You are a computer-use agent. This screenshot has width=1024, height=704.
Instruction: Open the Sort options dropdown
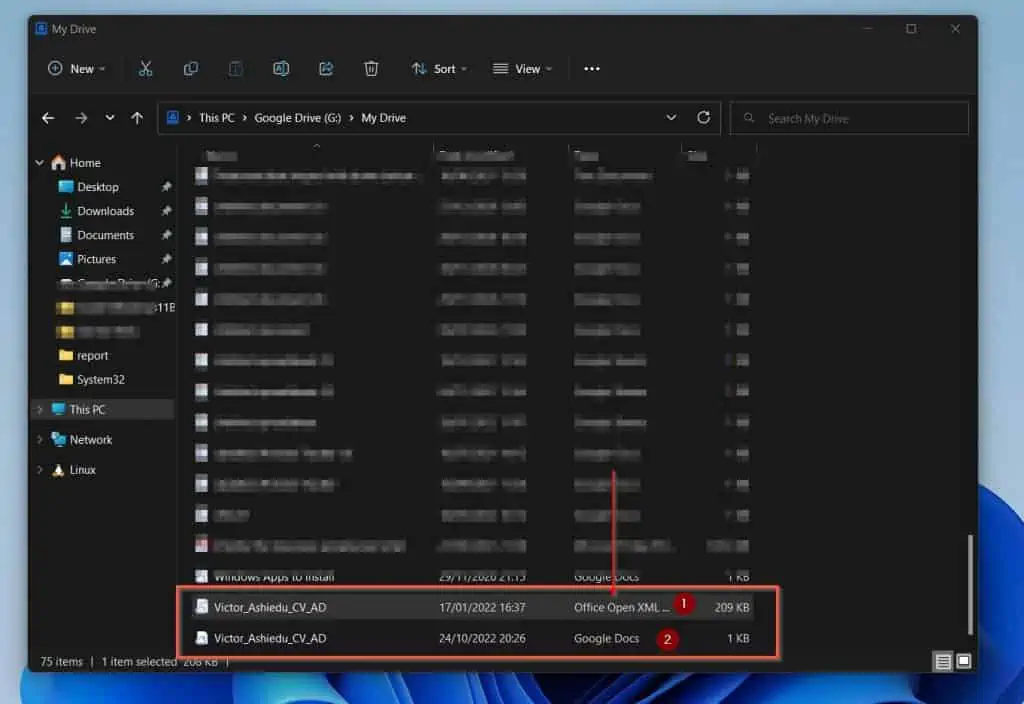tap(439, 69)
